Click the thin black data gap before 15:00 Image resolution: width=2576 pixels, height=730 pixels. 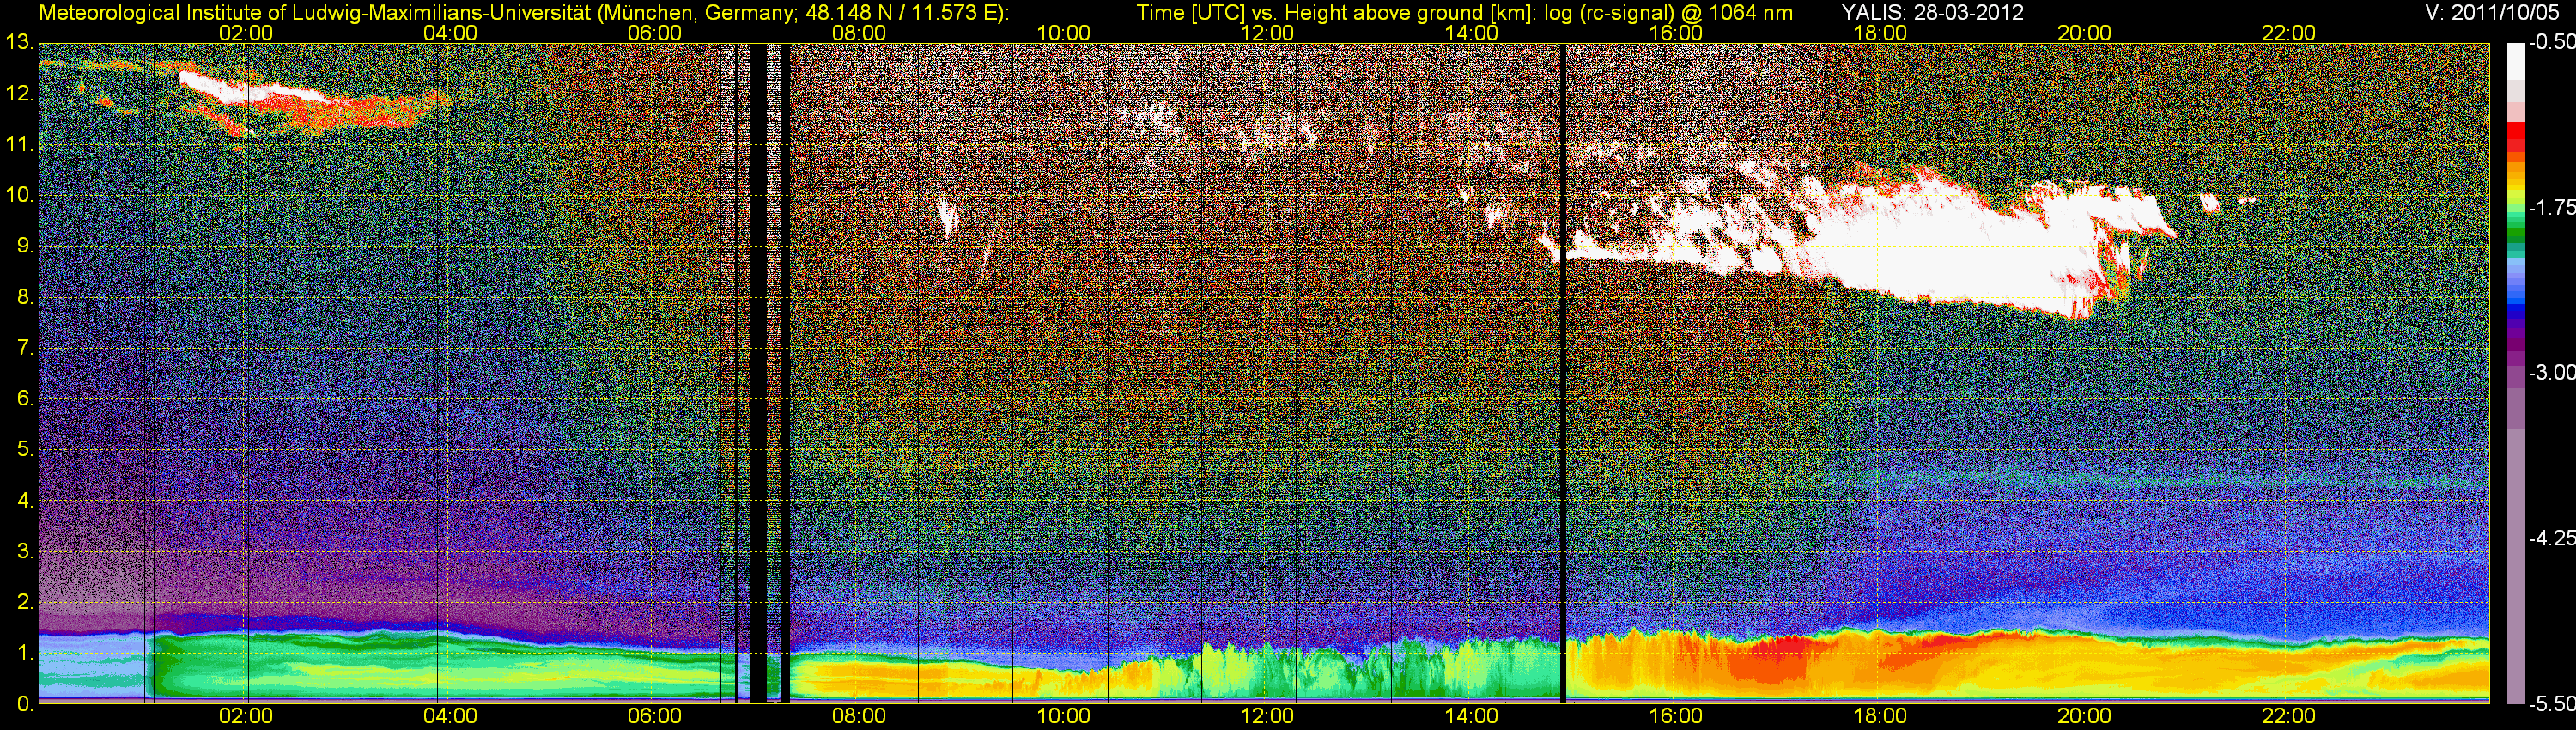(1562, 375)
